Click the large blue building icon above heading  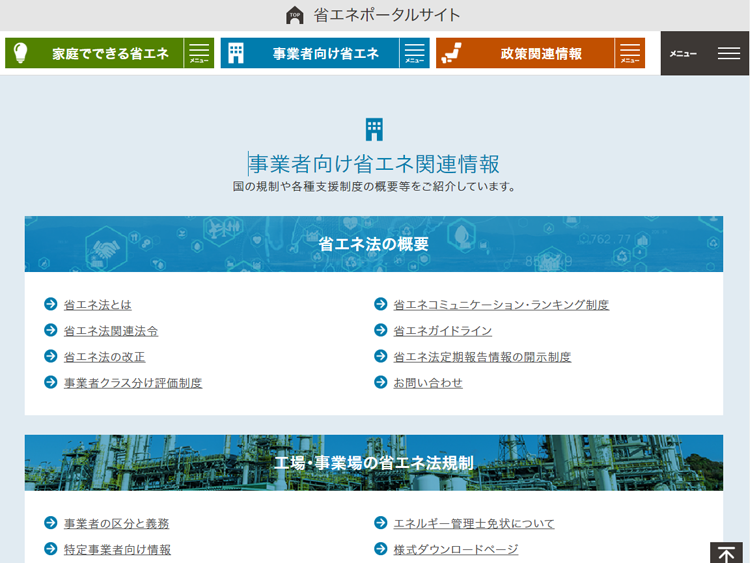tap(374, 129)
